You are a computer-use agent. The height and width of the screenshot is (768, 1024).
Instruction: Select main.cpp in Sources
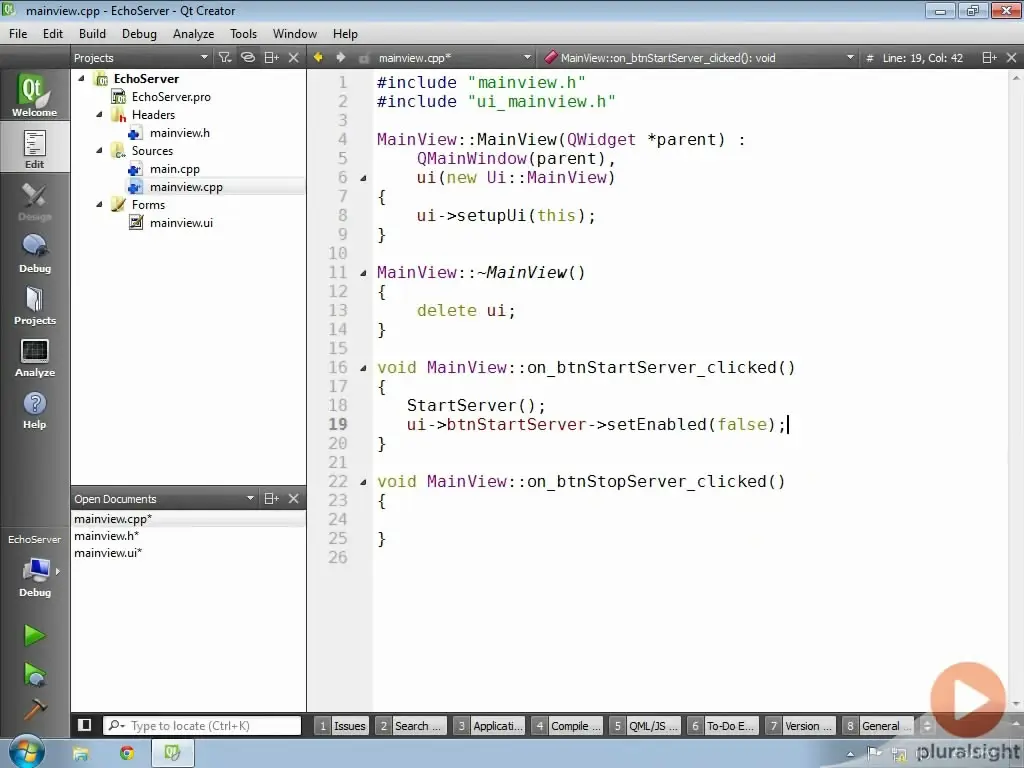[x=174, y=168]
